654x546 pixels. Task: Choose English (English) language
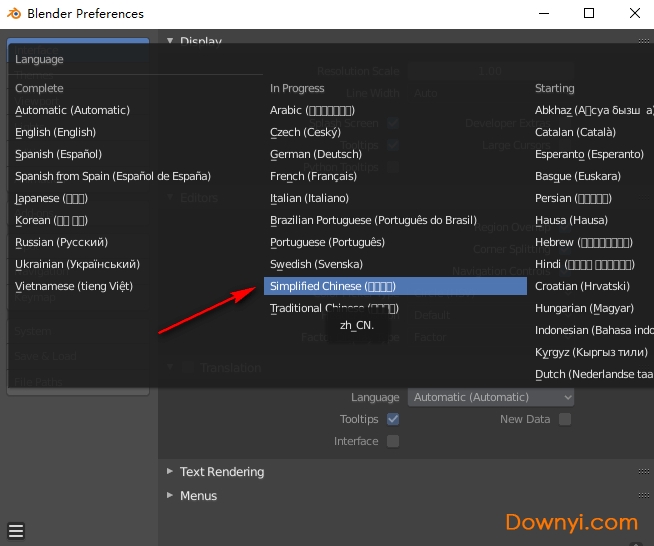pos(56,132)
